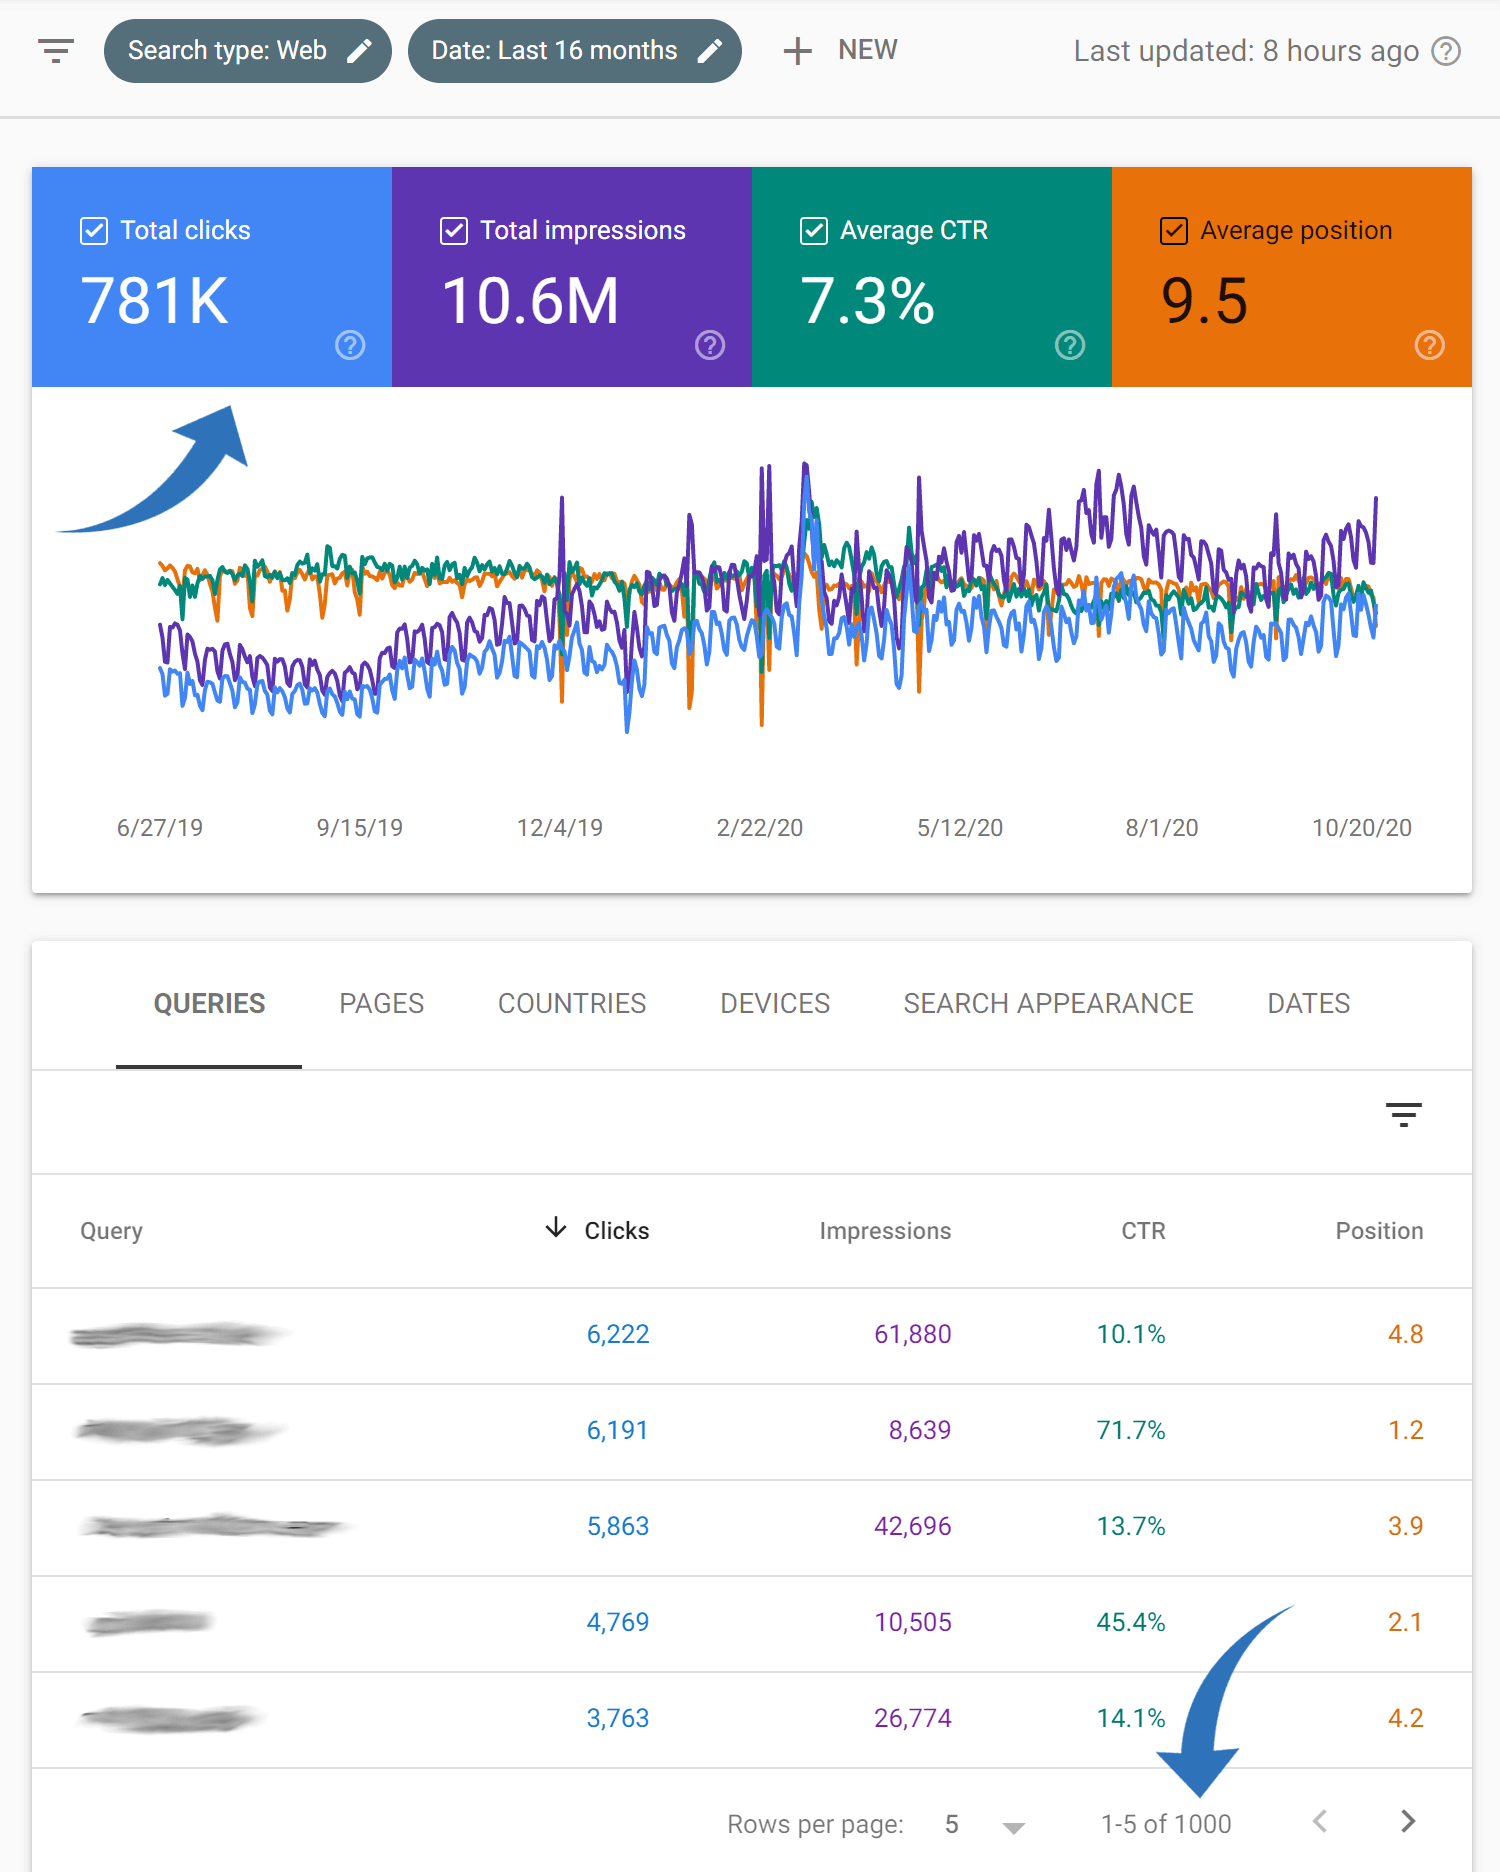This screenshot has width=1500, height=1872.
Task: Click the 42,696 impressions cell
Action: (912, 1526)
